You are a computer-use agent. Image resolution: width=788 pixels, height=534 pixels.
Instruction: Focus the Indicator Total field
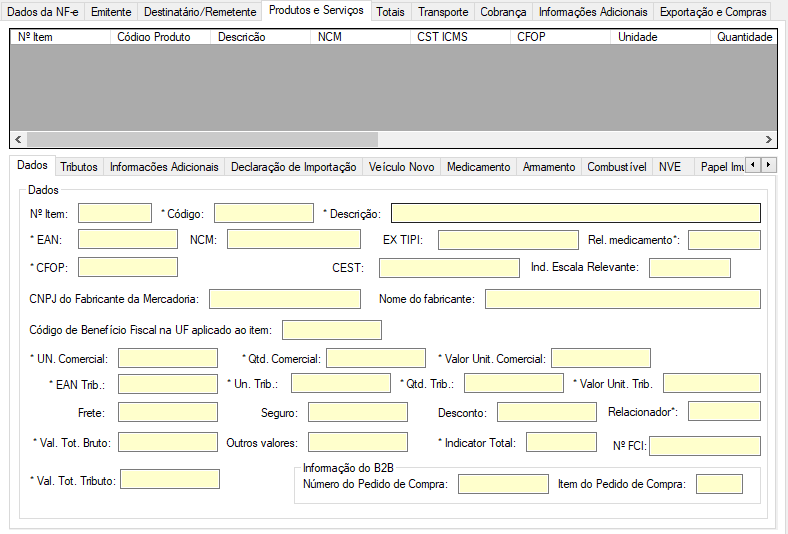pos(561,442)
